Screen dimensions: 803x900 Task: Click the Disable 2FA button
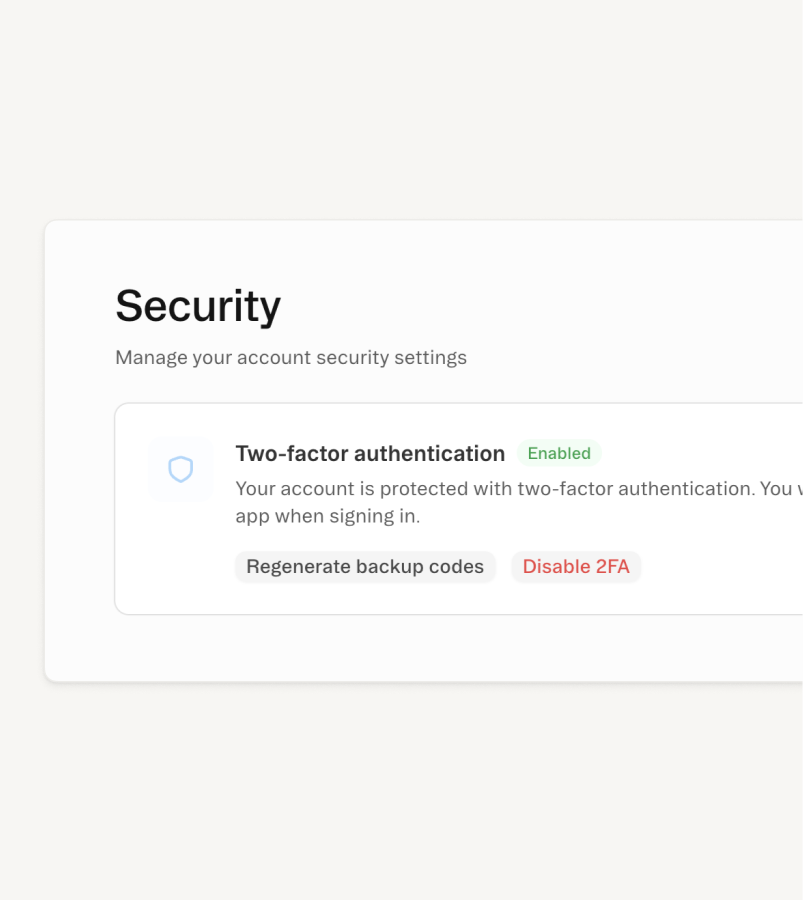(x=576, y=567)
